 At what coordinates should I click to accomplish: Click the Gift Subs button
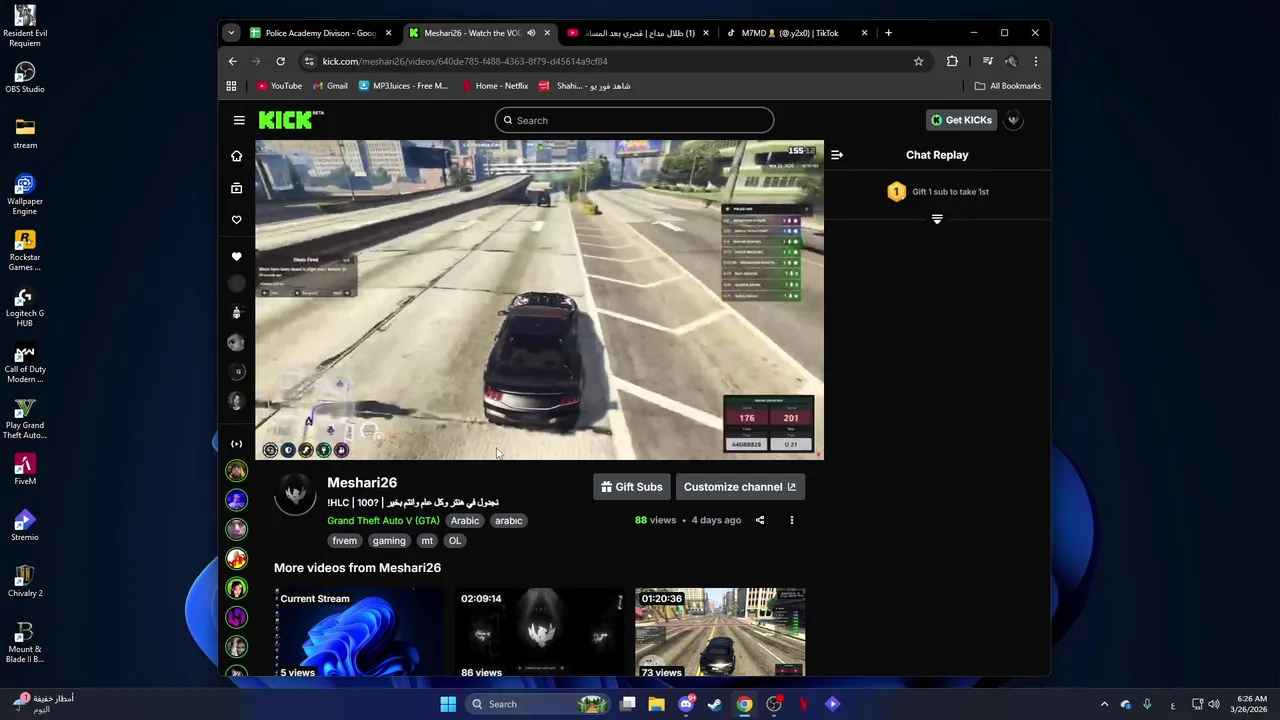click(631, 487)
